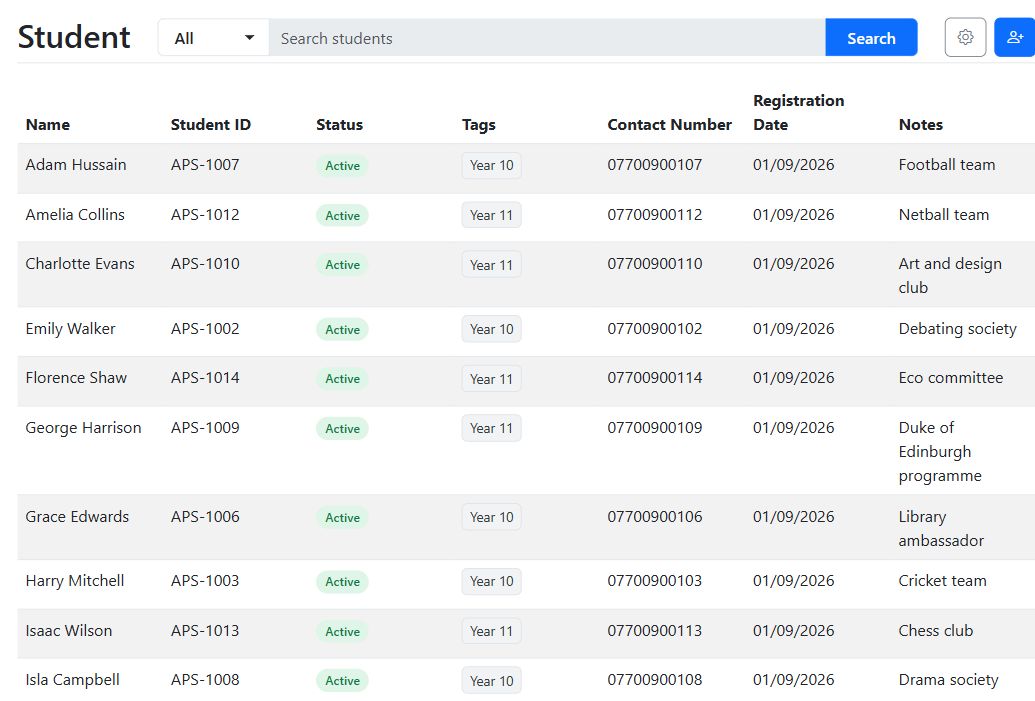This screenshot has height=701, width=1035.
Task: Click the Status column header
Action: point(339,125)
